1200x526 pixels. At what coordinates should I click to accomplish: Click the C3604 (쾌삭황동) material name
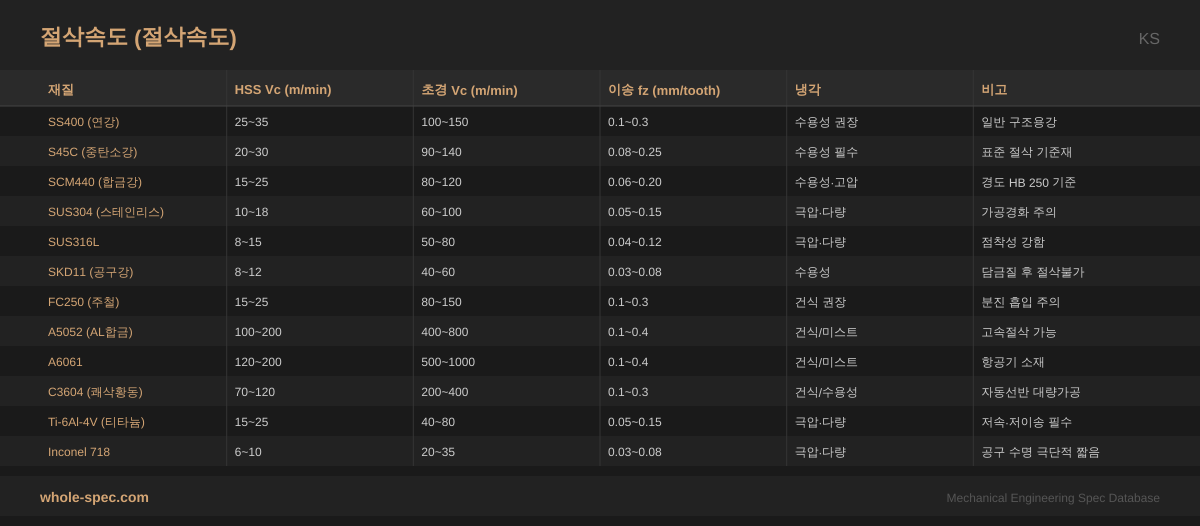[95, 392]
